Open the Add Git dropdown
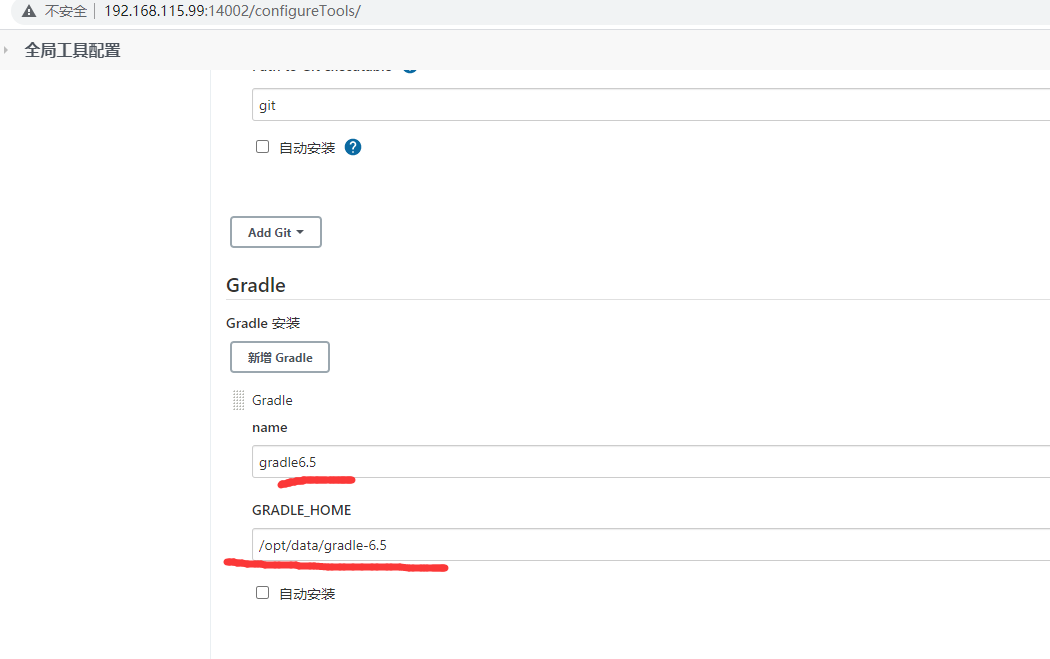This screenshot has height=659, width=1050. point(276,232)
